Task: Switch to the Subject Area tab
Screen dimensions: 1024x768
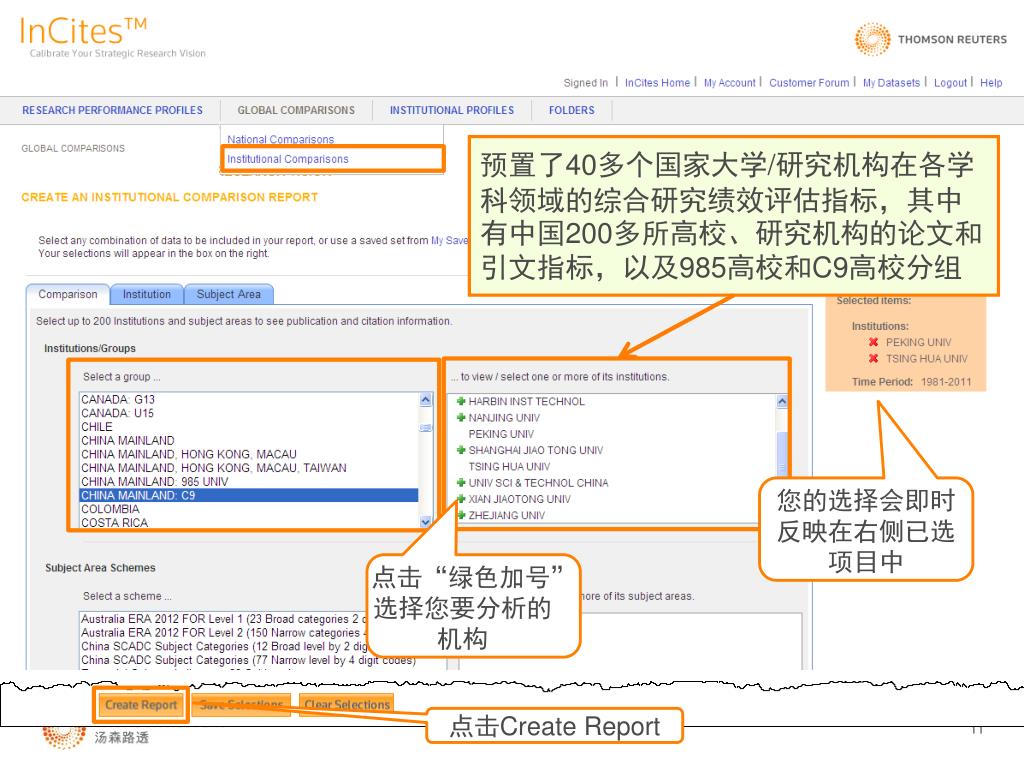Action: tap(229, 295)
